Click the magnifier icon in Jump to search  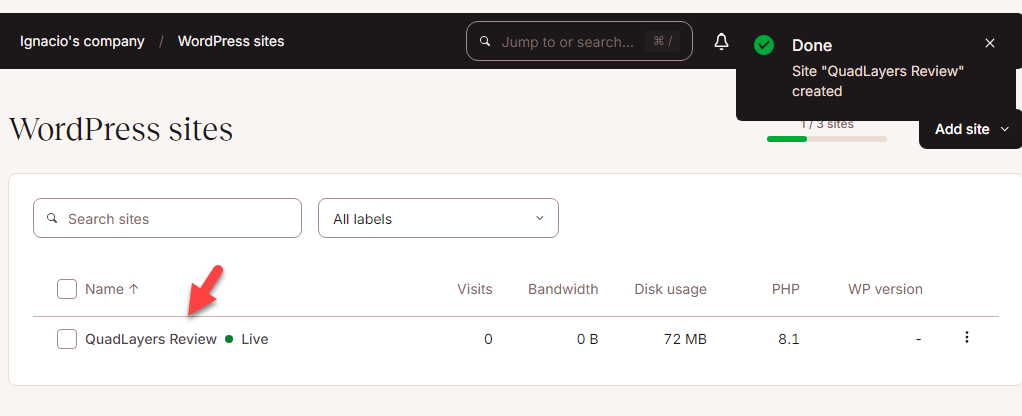485,42
